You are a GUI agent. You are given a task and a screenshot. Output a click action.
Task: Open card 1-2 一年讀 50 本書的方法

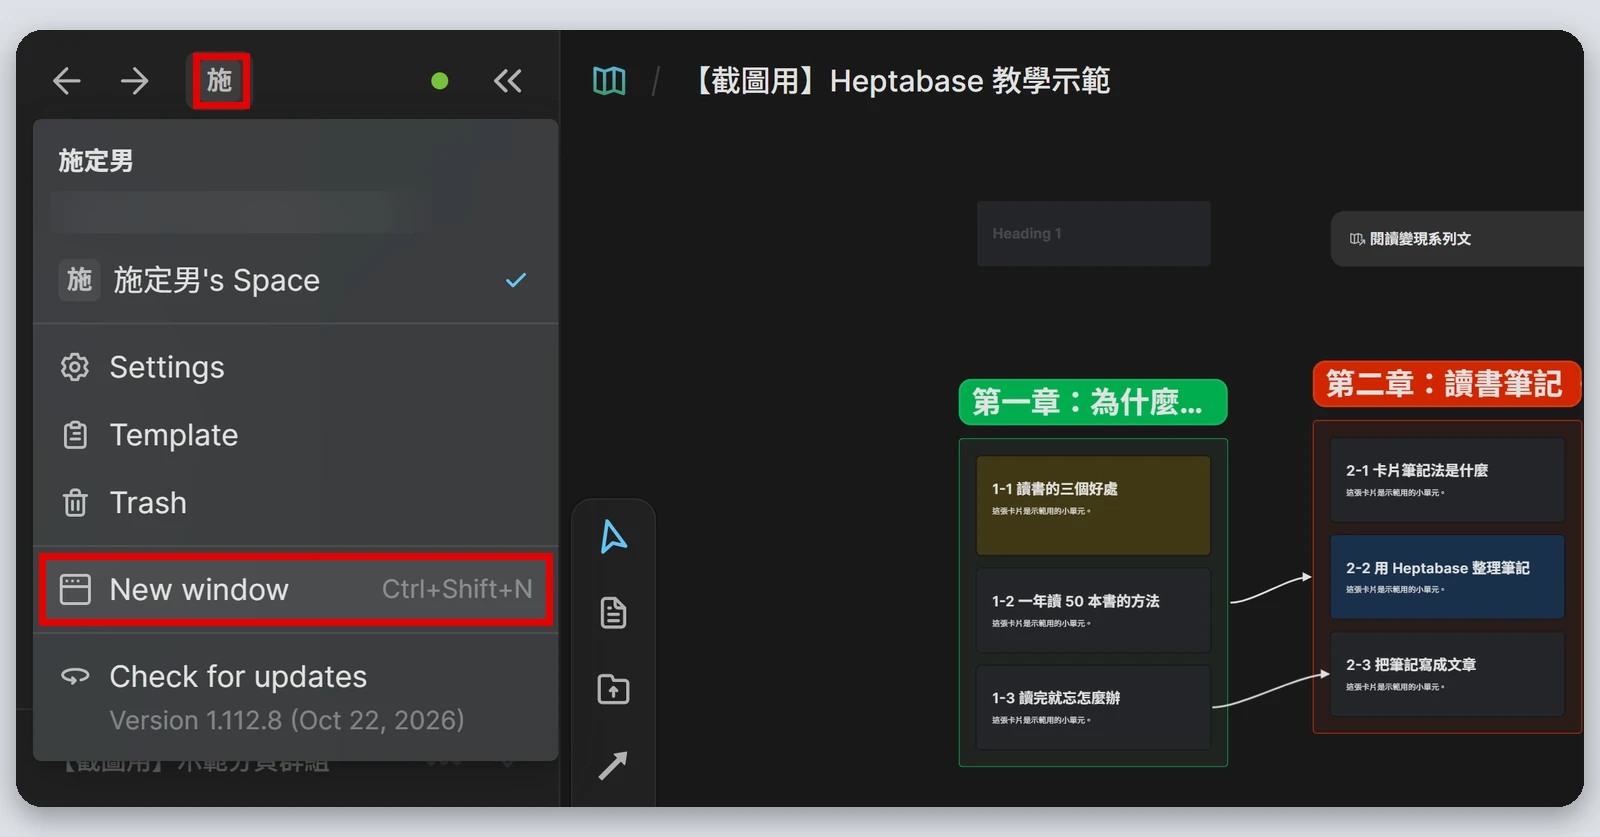[1094, 610]
